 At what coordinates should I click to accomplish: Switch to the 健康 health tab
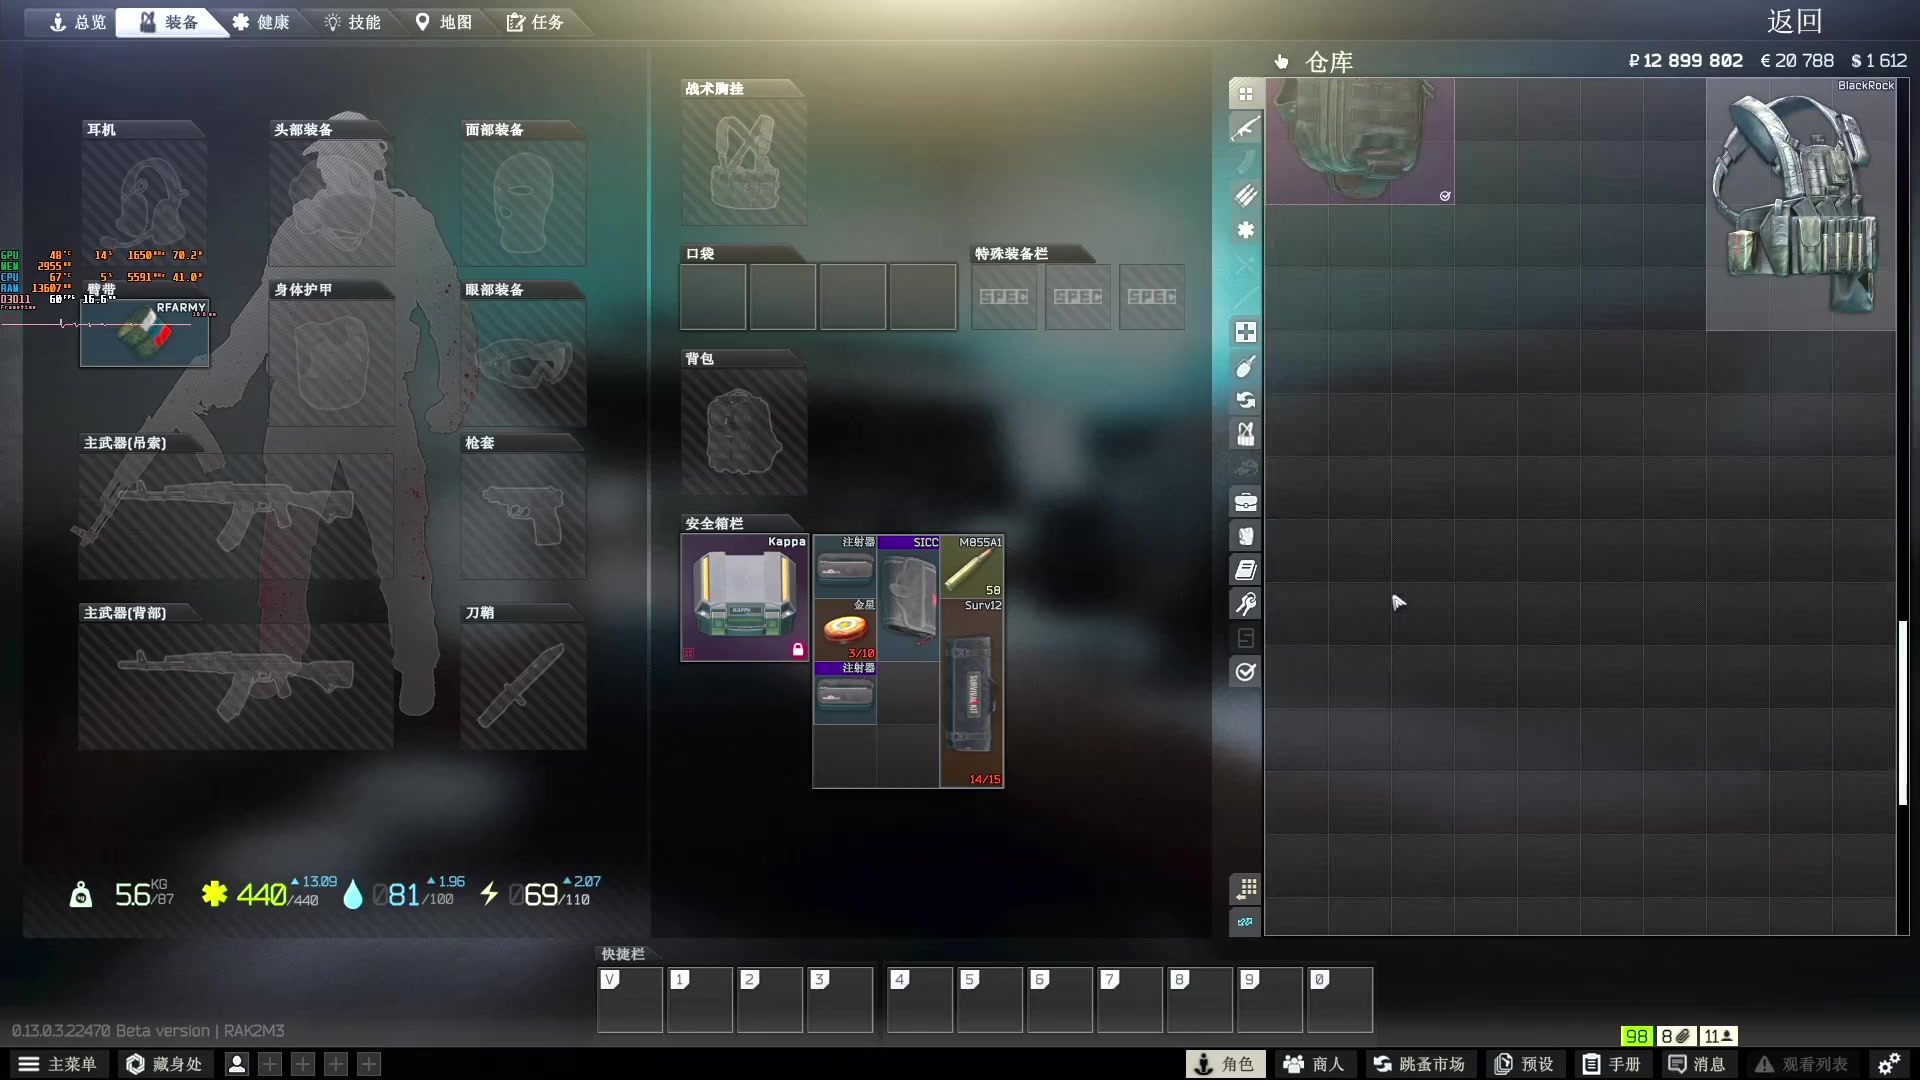(261, 22)
